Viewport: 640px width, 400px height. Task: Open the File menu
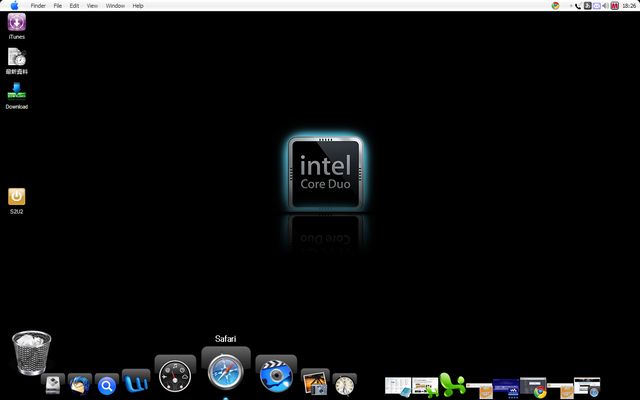[x=58, y=6]
